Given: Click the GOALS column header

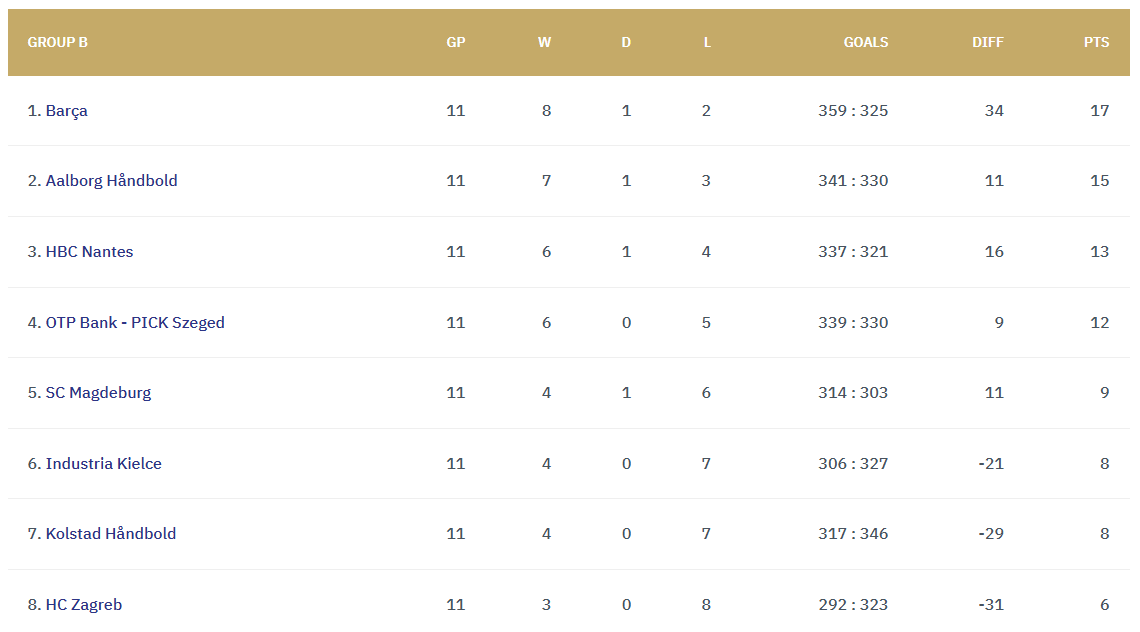Looking at the screenshot, I should pyautogui.click(x=865, y=43).
